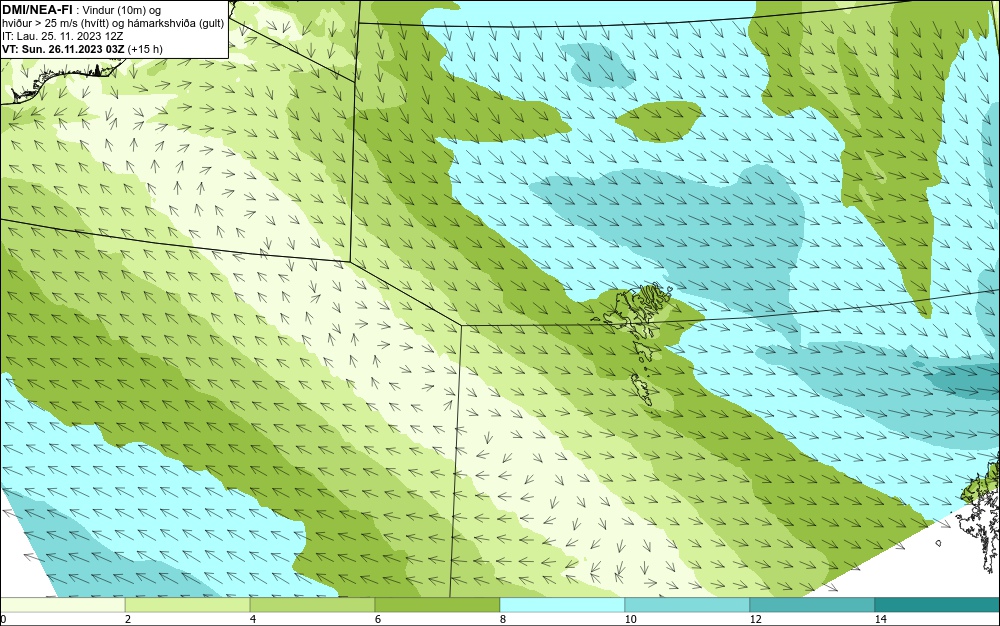Click the '(+15 h)' forecast offset text
The width and height of the screenshot is (1000, 626).
pos(145,49)
